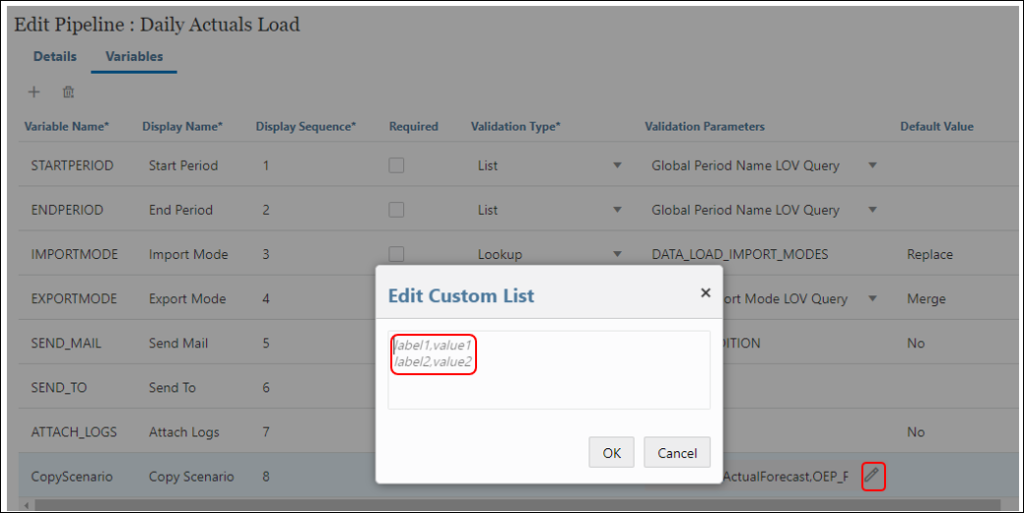Expand Lookup Validation Type dropdown for IMPORTMODE
Screen dimensions: 1024x513
pos(617,254)
